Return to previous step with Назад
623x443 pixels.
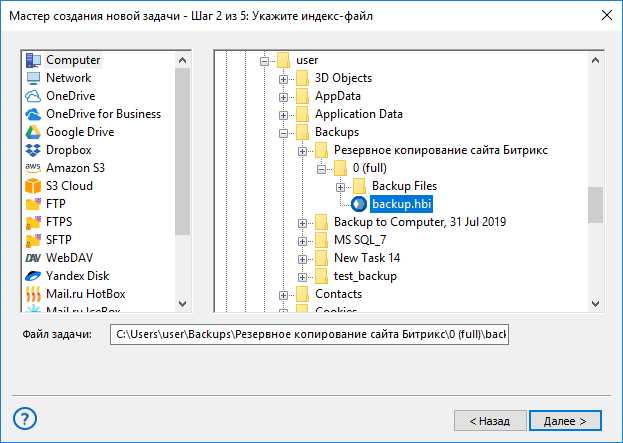pos(490,421)
